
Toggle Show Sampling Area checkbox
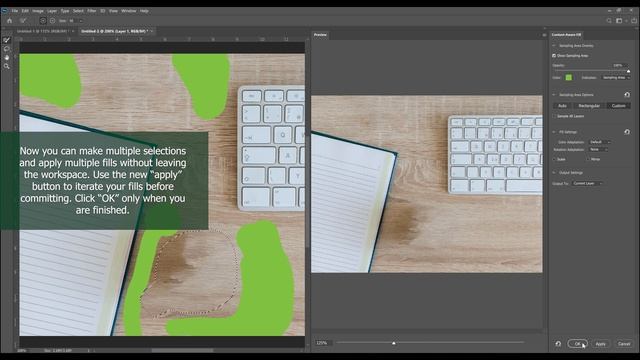point(554,56)
